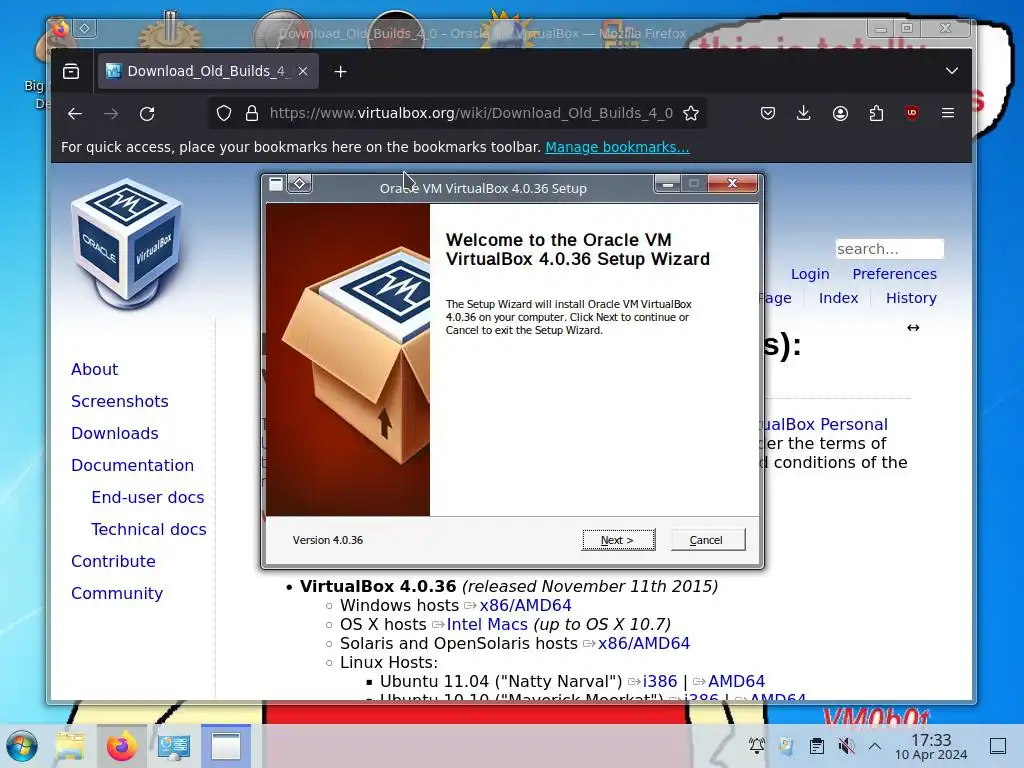
Task: Open Manage bookmarks link
Action: tap(617, 147)
